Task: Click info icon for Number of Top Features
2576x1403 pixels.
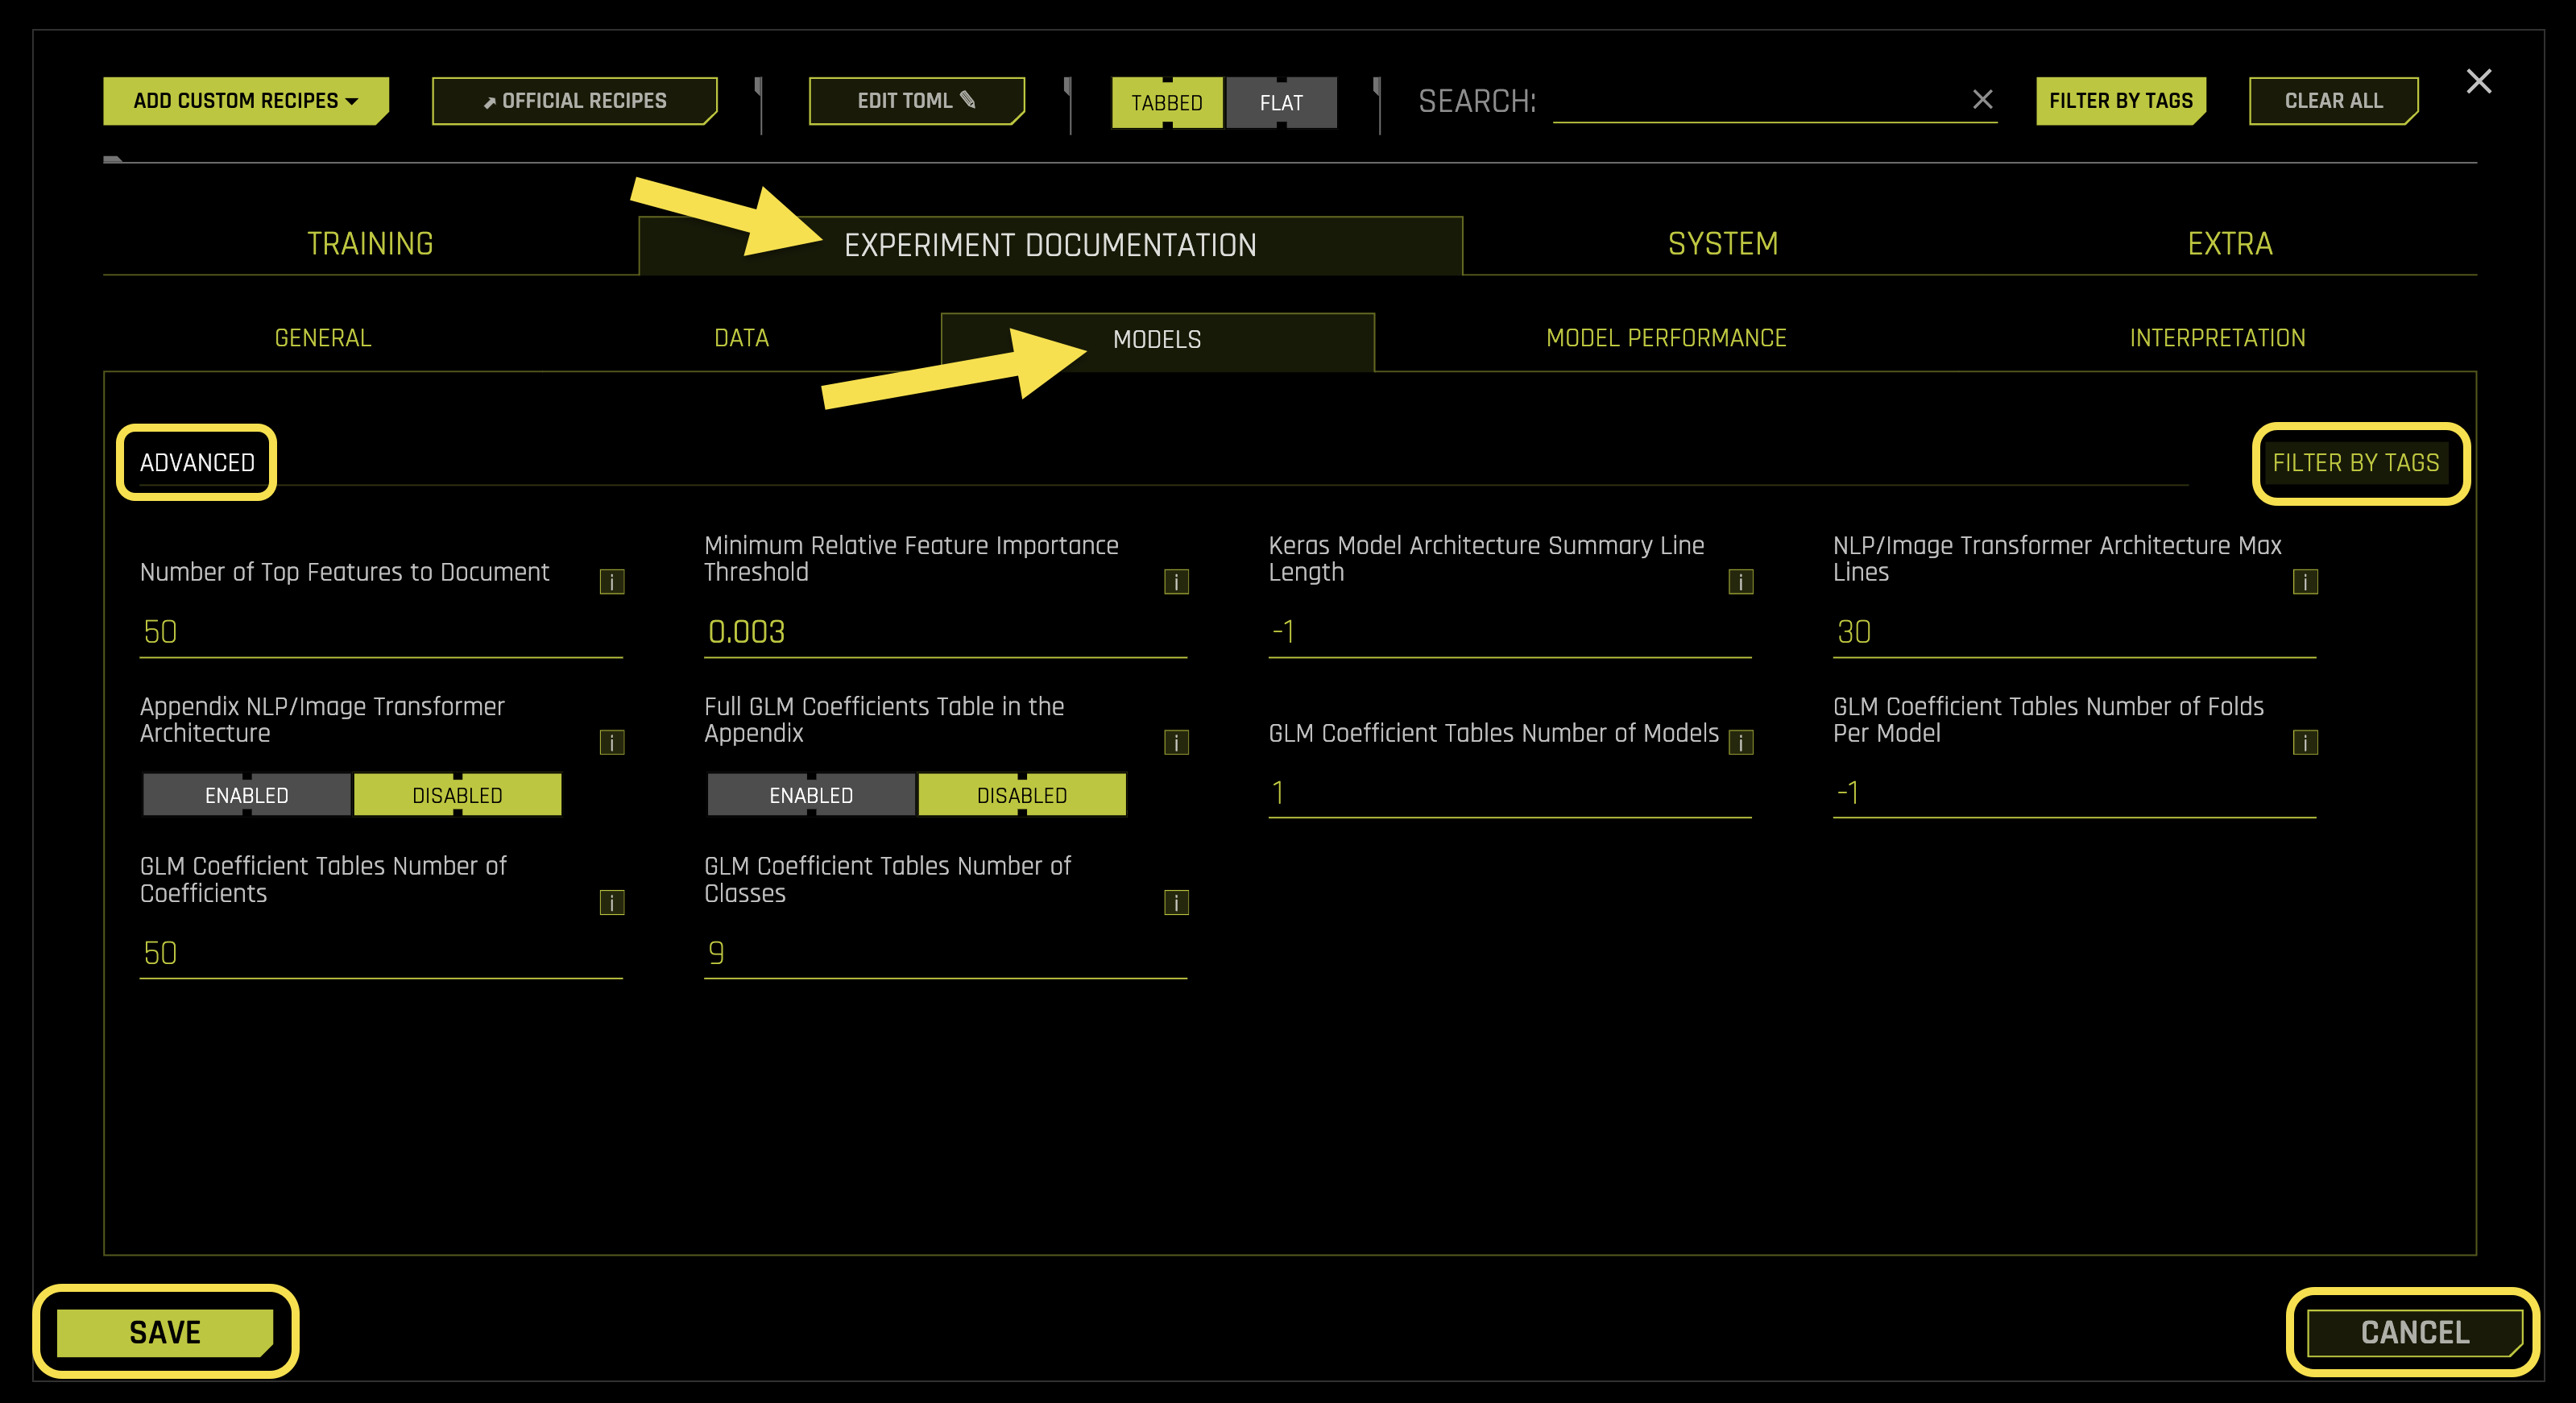Action: (x=611, y=582)
